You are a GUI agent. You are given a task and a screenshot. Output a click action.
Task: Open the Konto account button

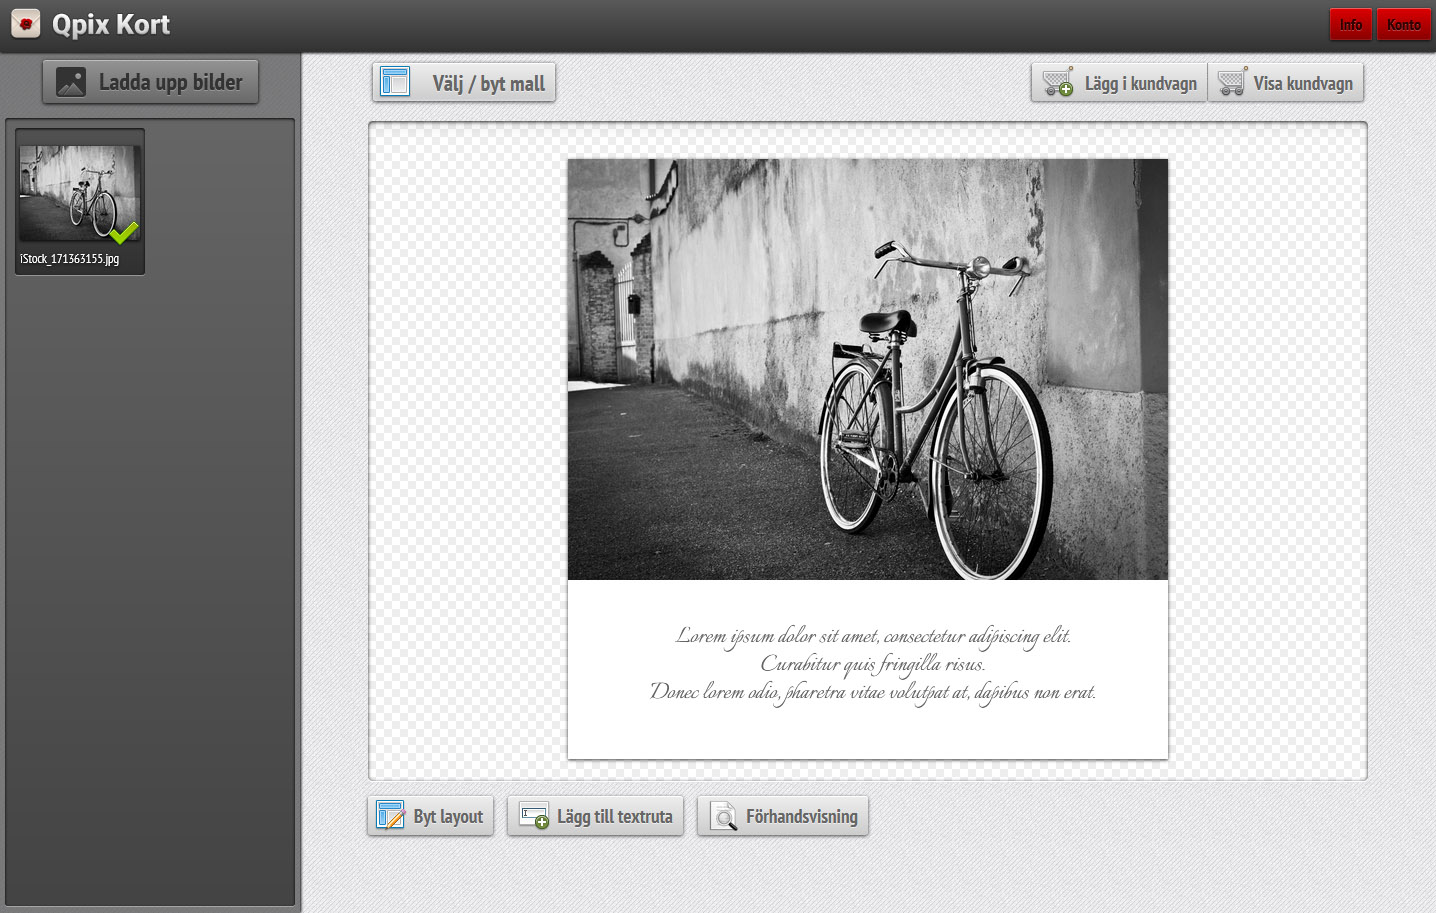pyautogui.click(x=1403, y=24)
